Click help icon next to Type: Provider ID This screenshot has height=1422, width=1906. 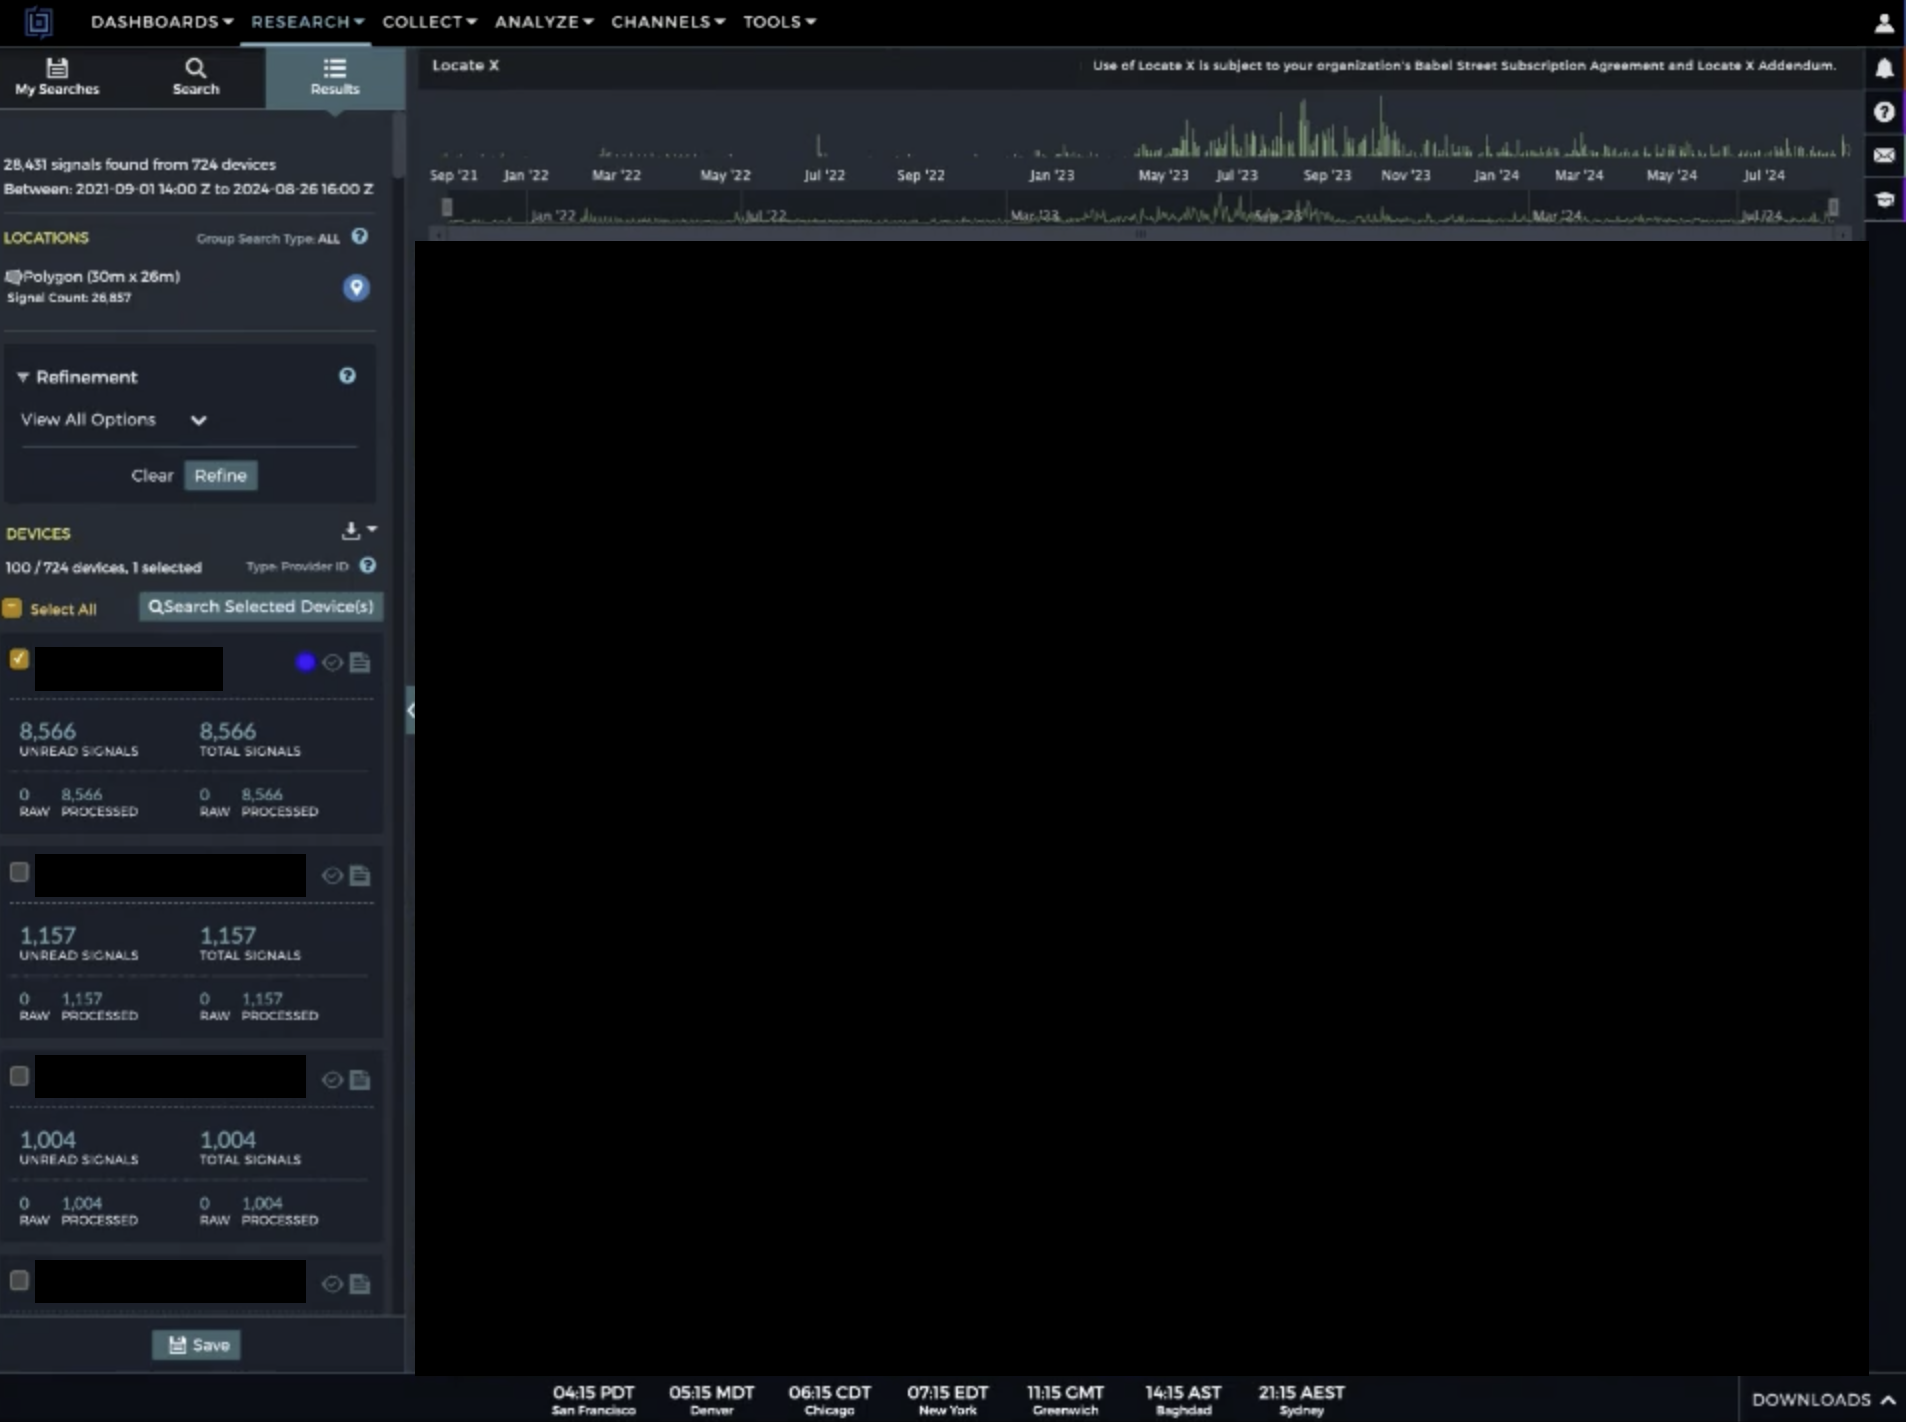click(368, 566)
